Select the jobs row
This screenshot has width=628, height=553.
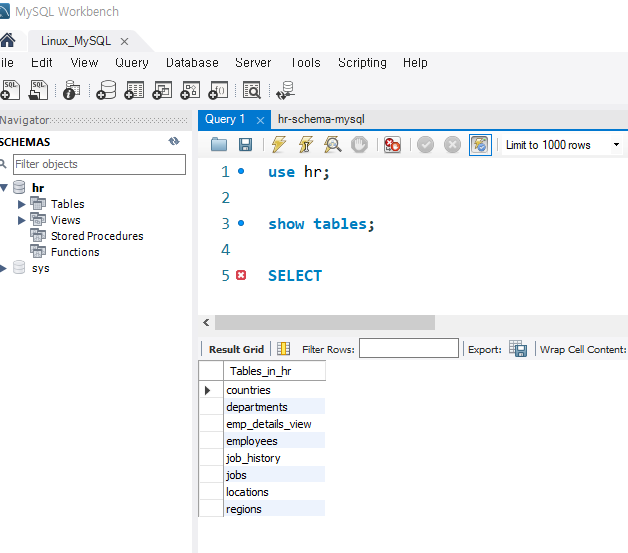tap(274, 475)
